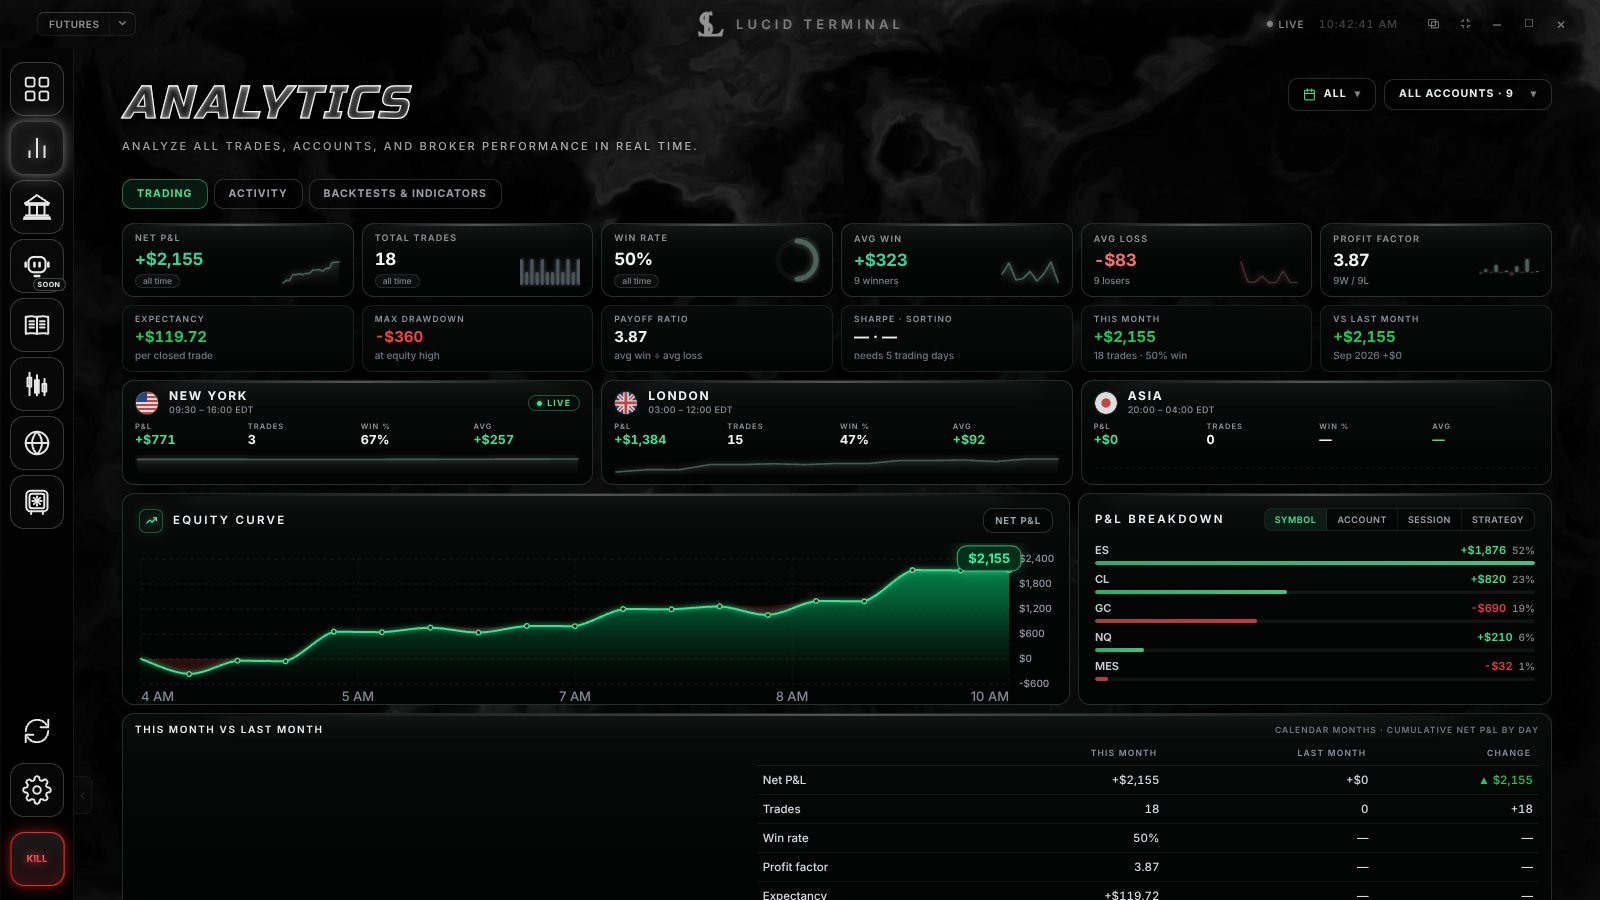Click the Profit factor row in monthly table
This screenshot has height=900, width=1600.
[1147, 867]
